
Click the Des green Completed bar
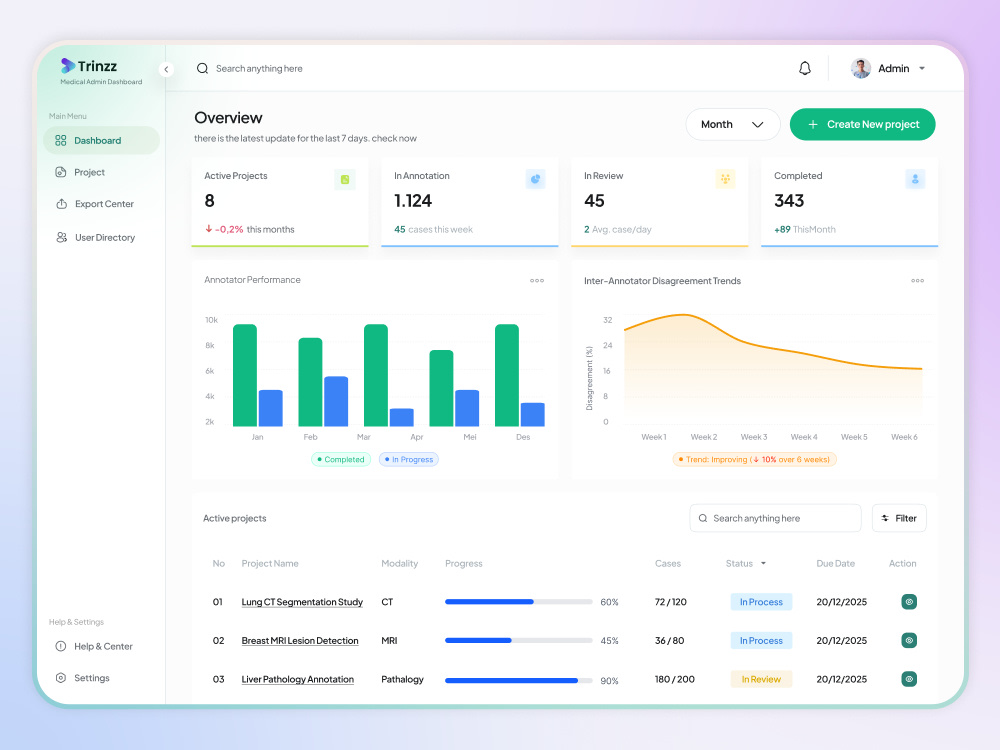[x=507, y=375]
